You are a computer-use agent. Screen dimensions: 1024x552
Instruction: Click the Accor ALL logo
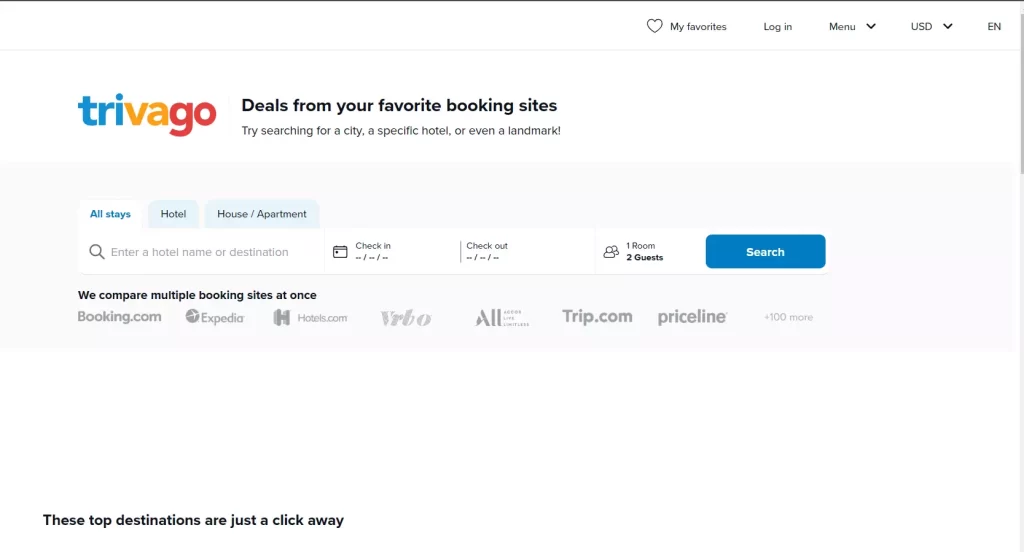point(502,317)
